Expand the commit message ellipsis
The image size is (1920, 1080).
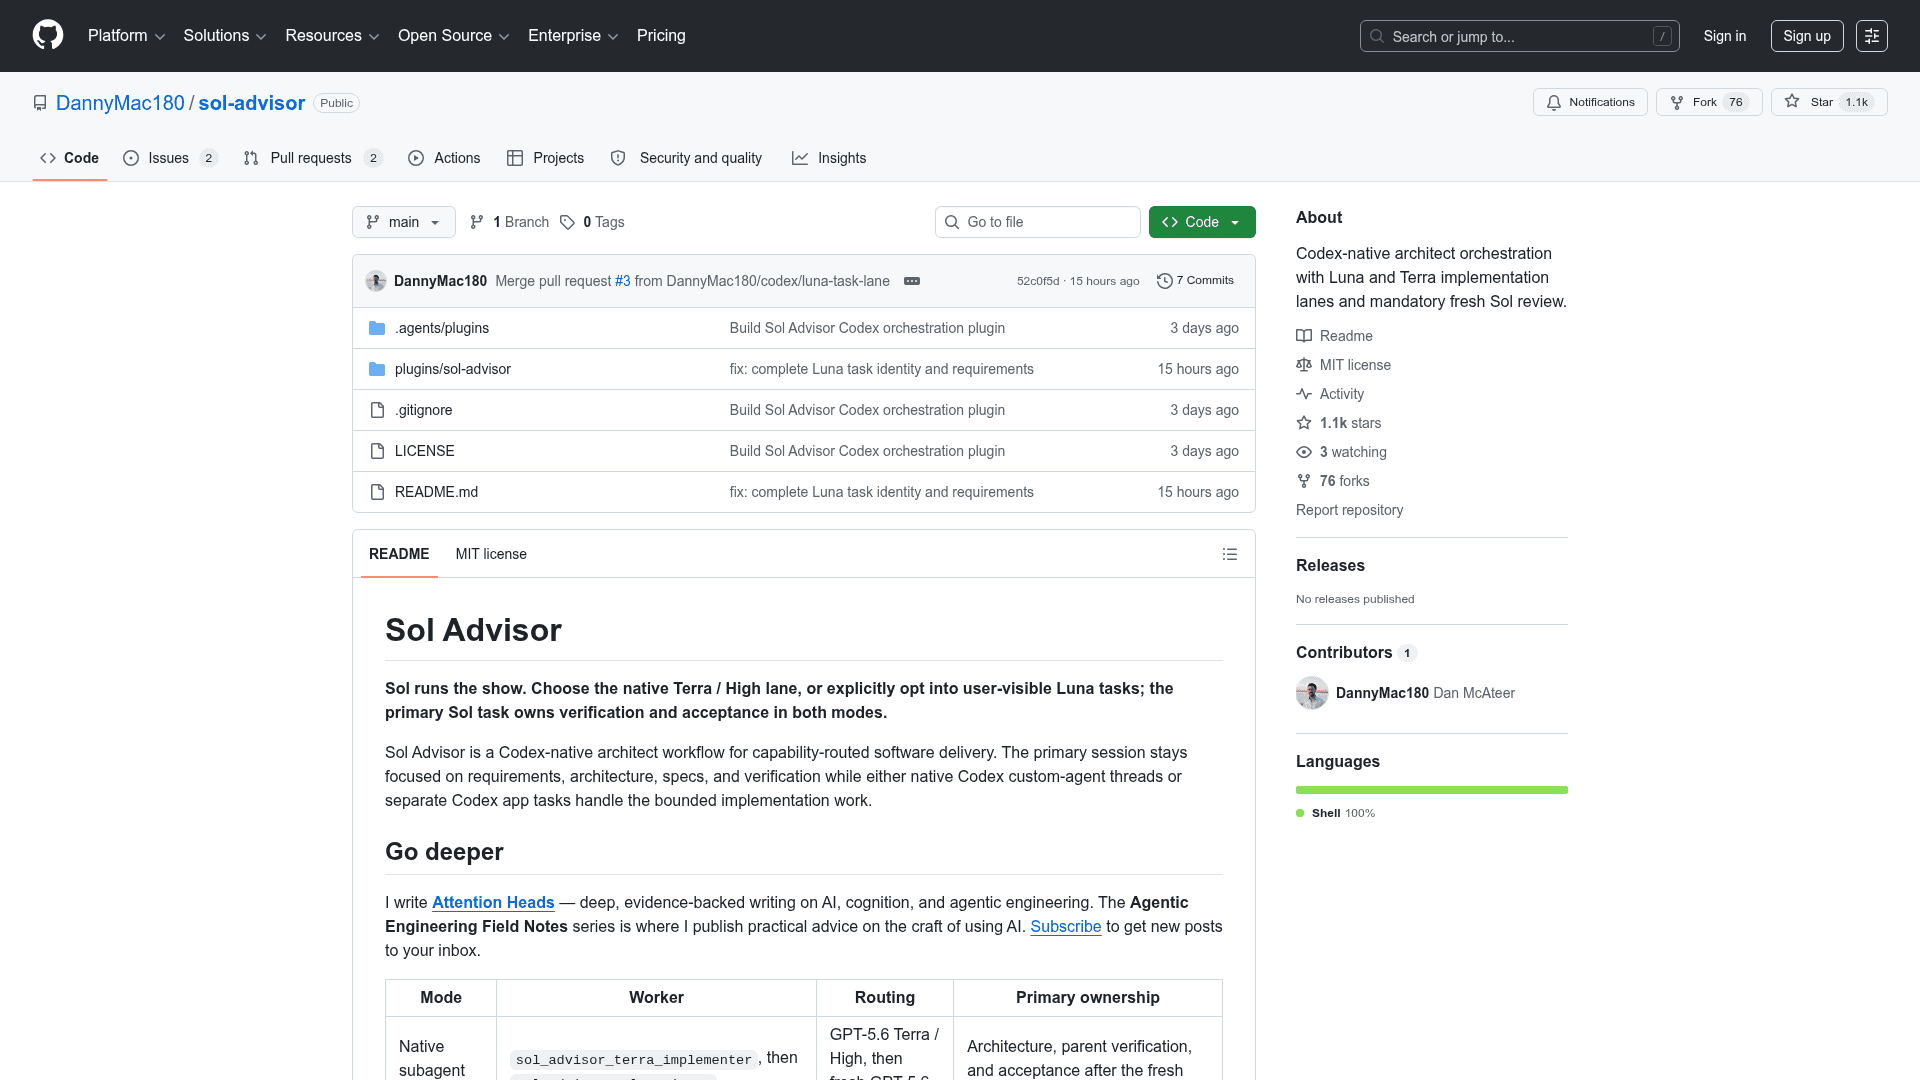pyautogui.click(x=912, y=281)
